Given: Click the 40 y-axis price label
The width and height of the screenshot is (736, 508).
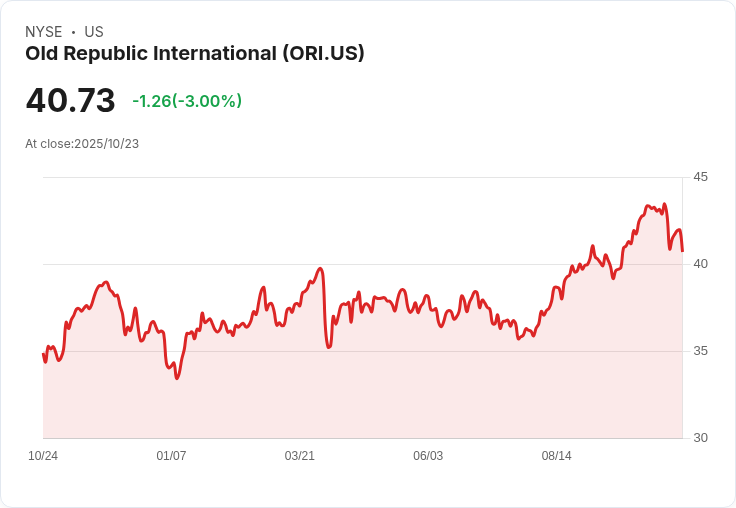Looking at the screenshot, I should (700, 264).
